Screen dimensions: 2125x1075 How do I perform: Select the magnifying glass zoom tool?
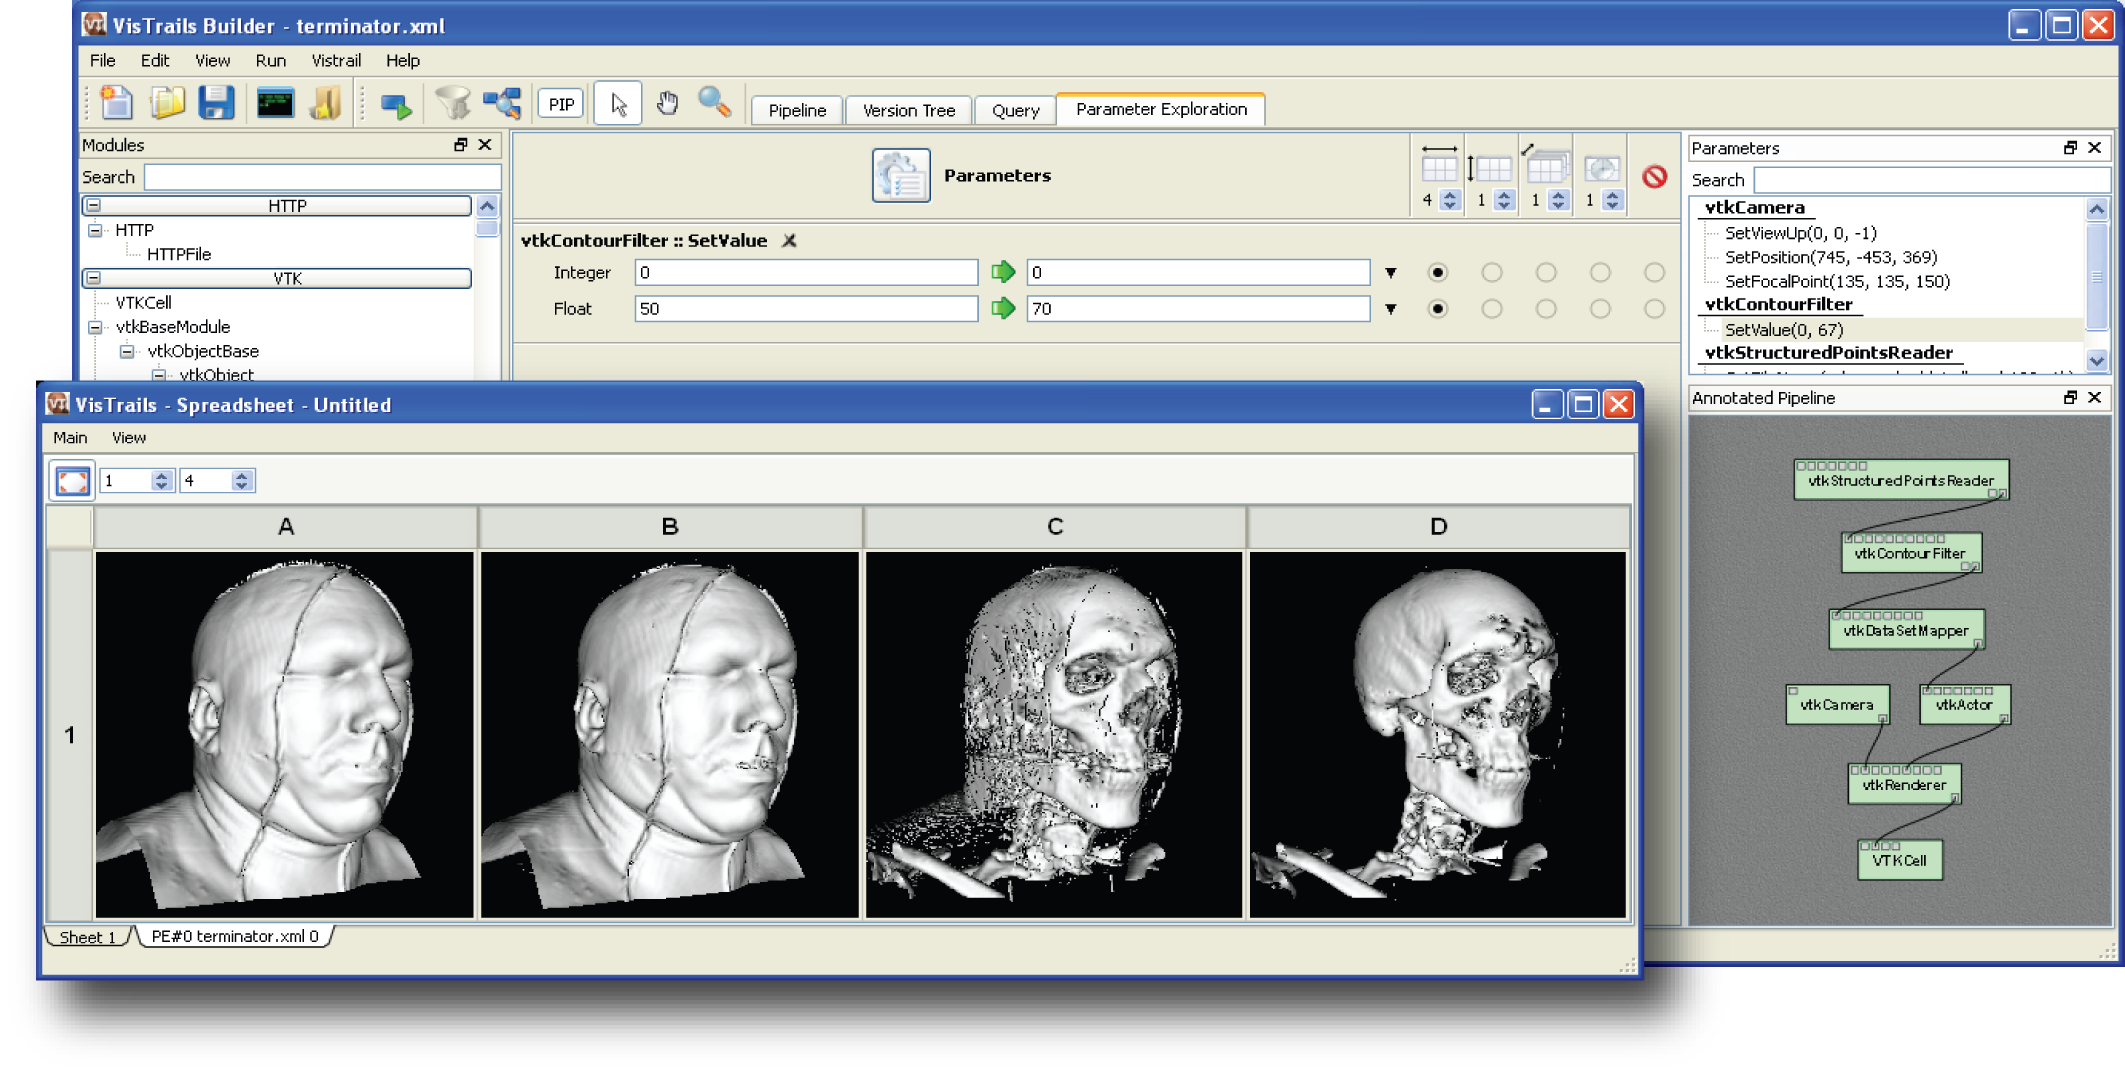pos(714,103)
